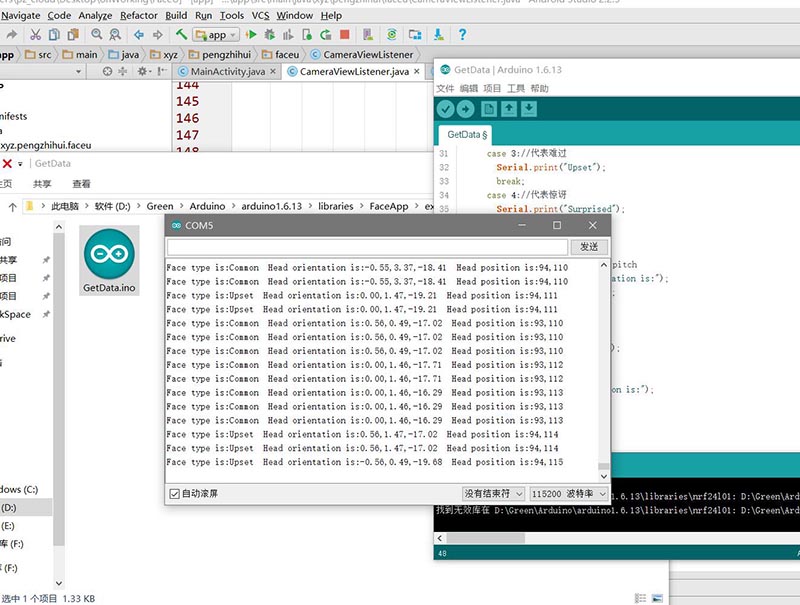
Task: Open the 工具 menu in Arduino
Action: (516, 88)
